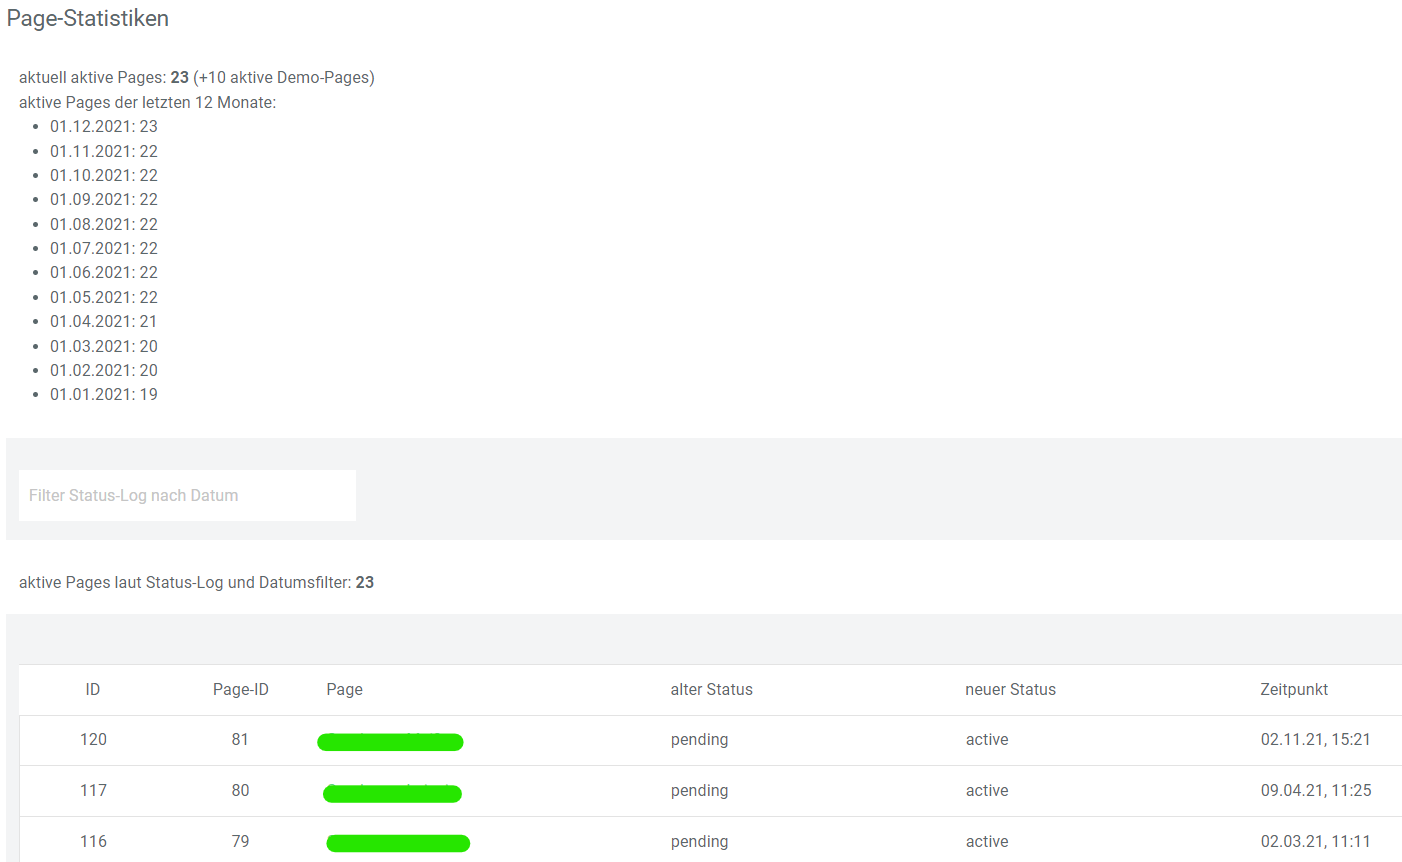1402x862 pixels.
Task: Click the 01.12.2021: 23 list entry
Action: point(104,127)
